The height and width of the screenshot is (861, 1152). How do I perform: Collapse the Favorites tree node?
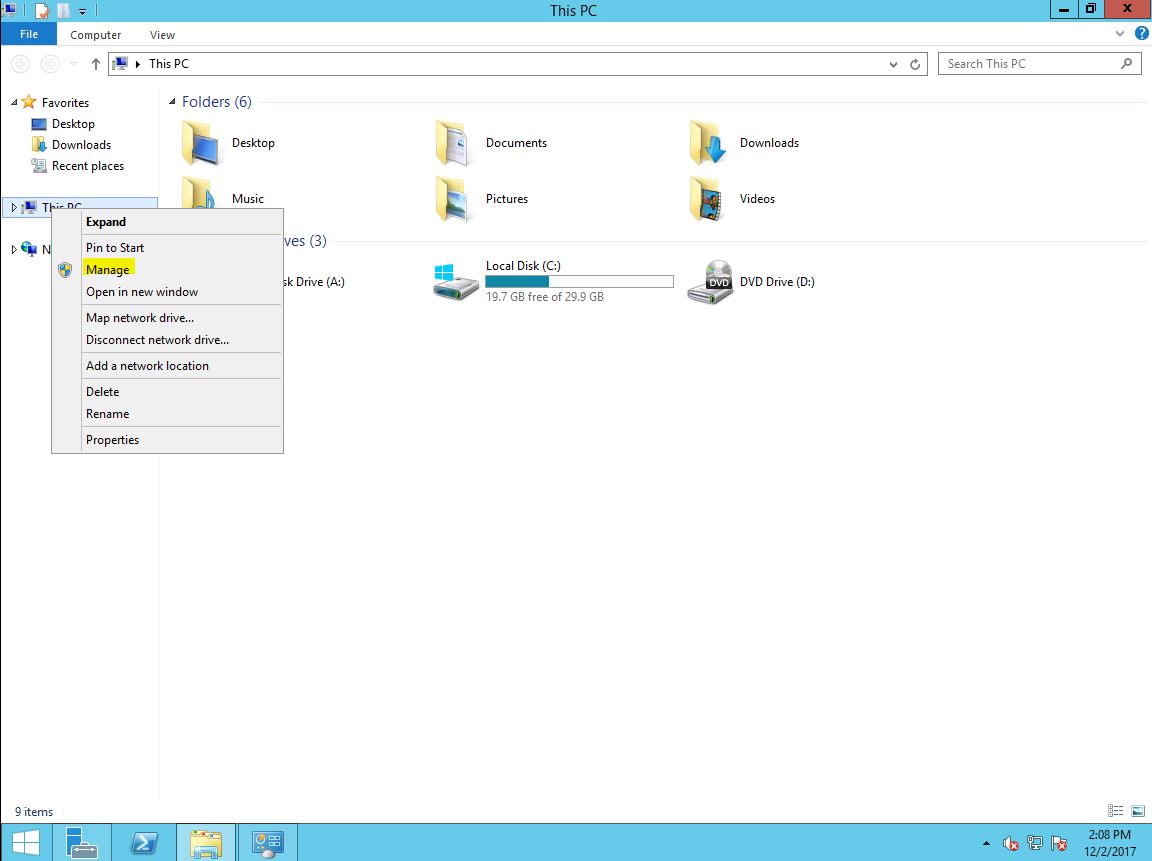tap(13, 103)
